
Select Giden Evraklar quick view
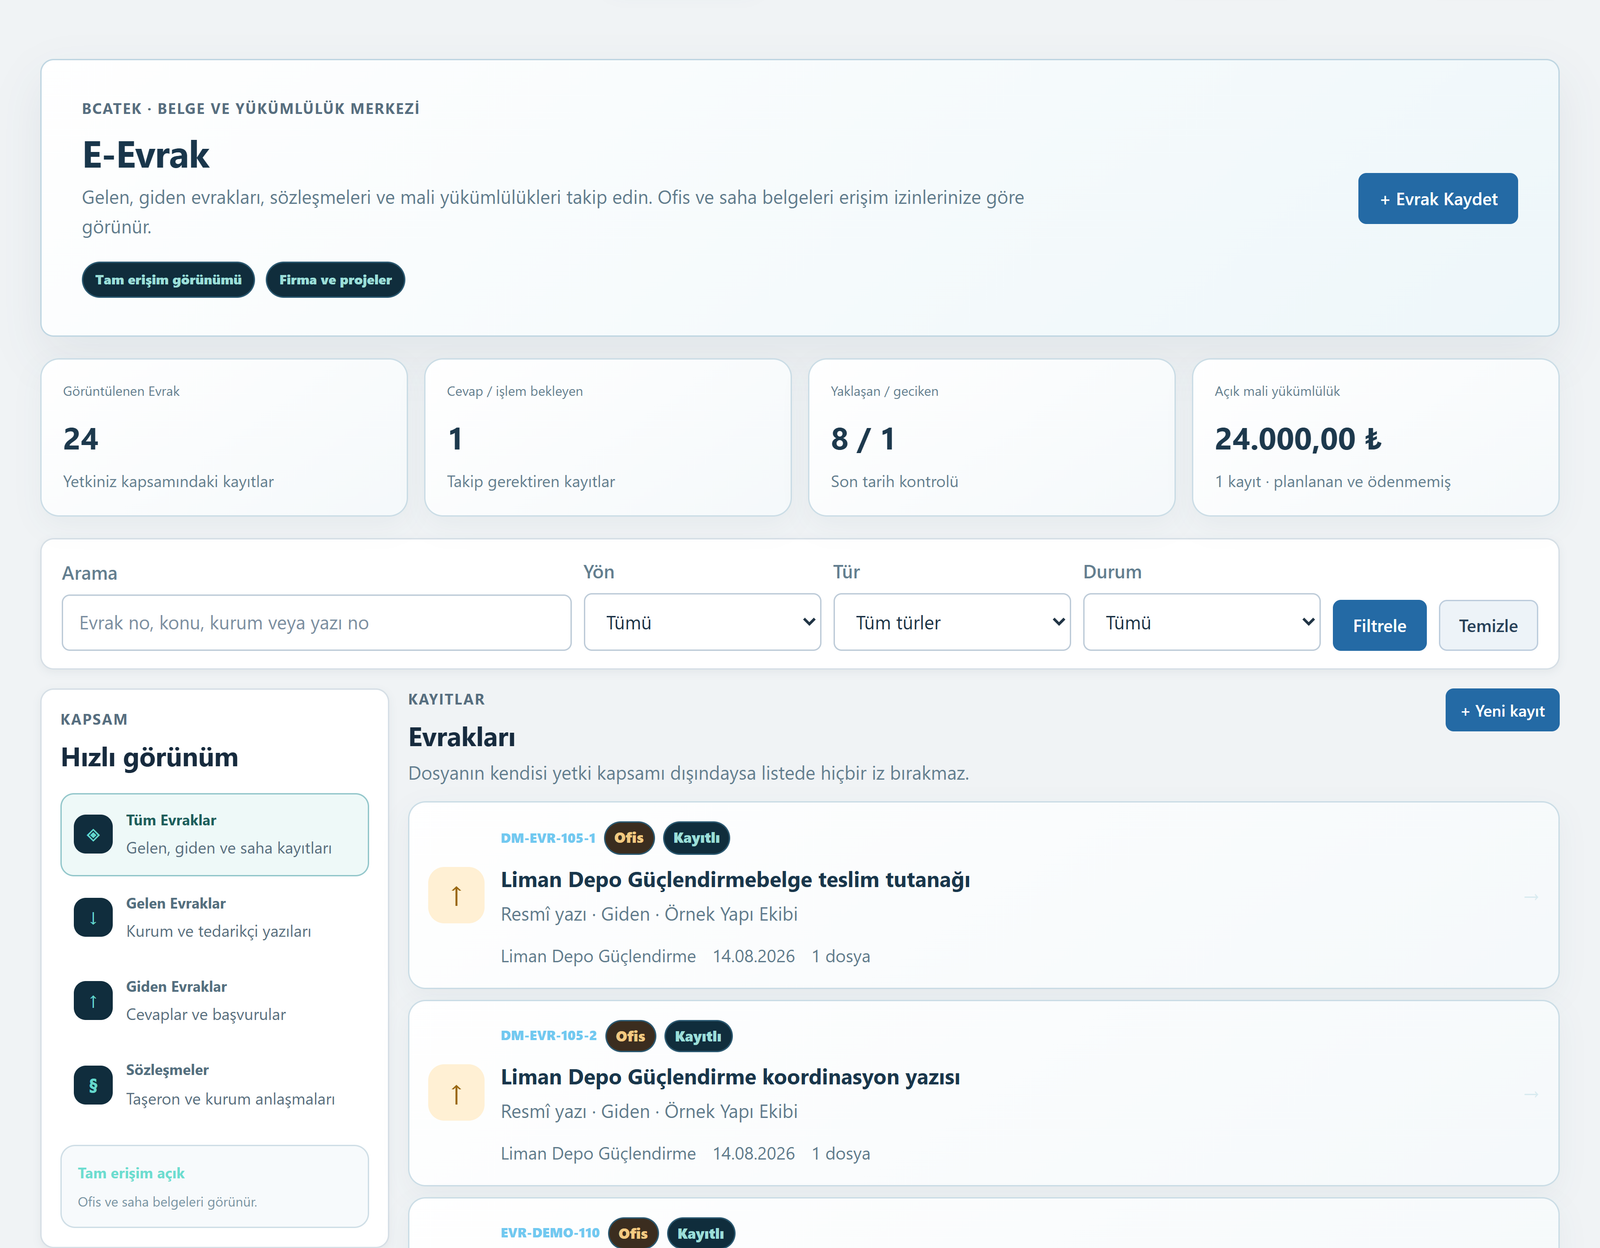point(214,1000)
